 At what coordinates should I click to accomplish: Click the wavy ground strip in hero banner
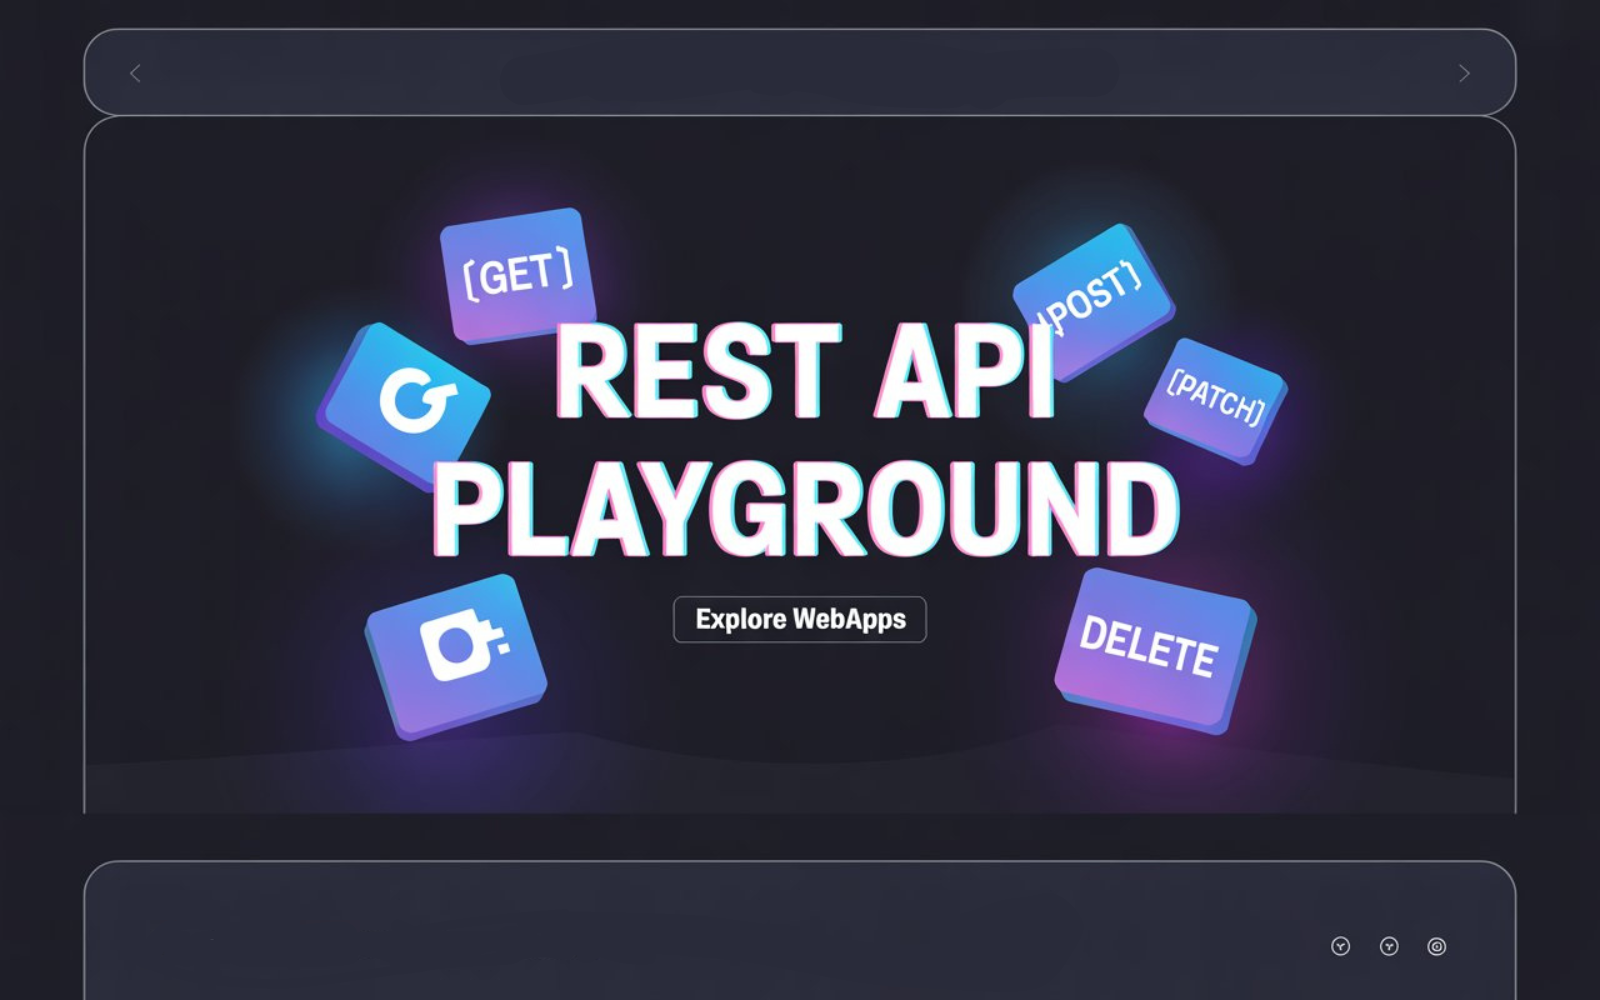[800, 785]
